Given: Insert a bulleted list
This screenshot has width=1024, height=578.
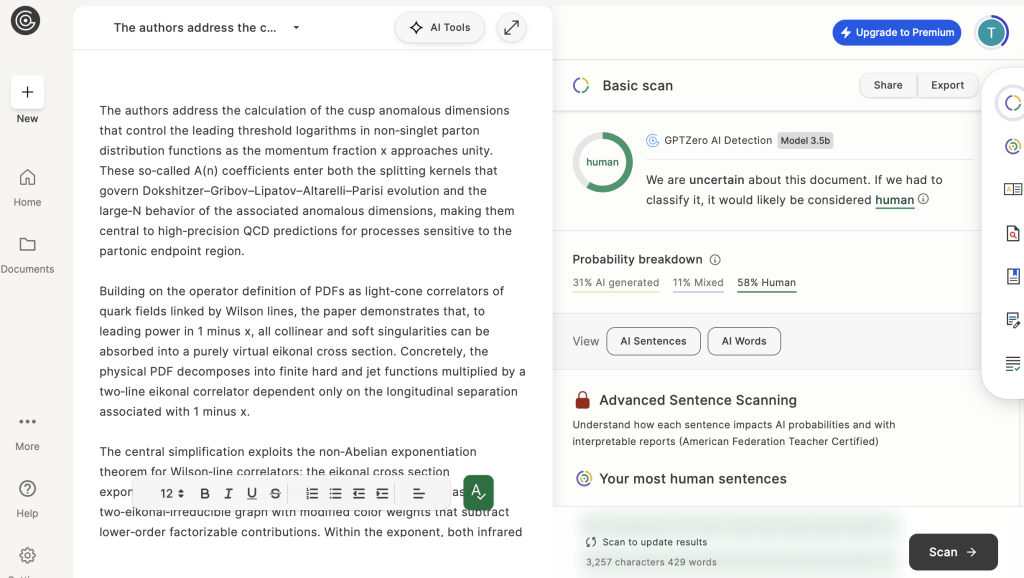Looking at the screenshot, I should coord(335,494).
